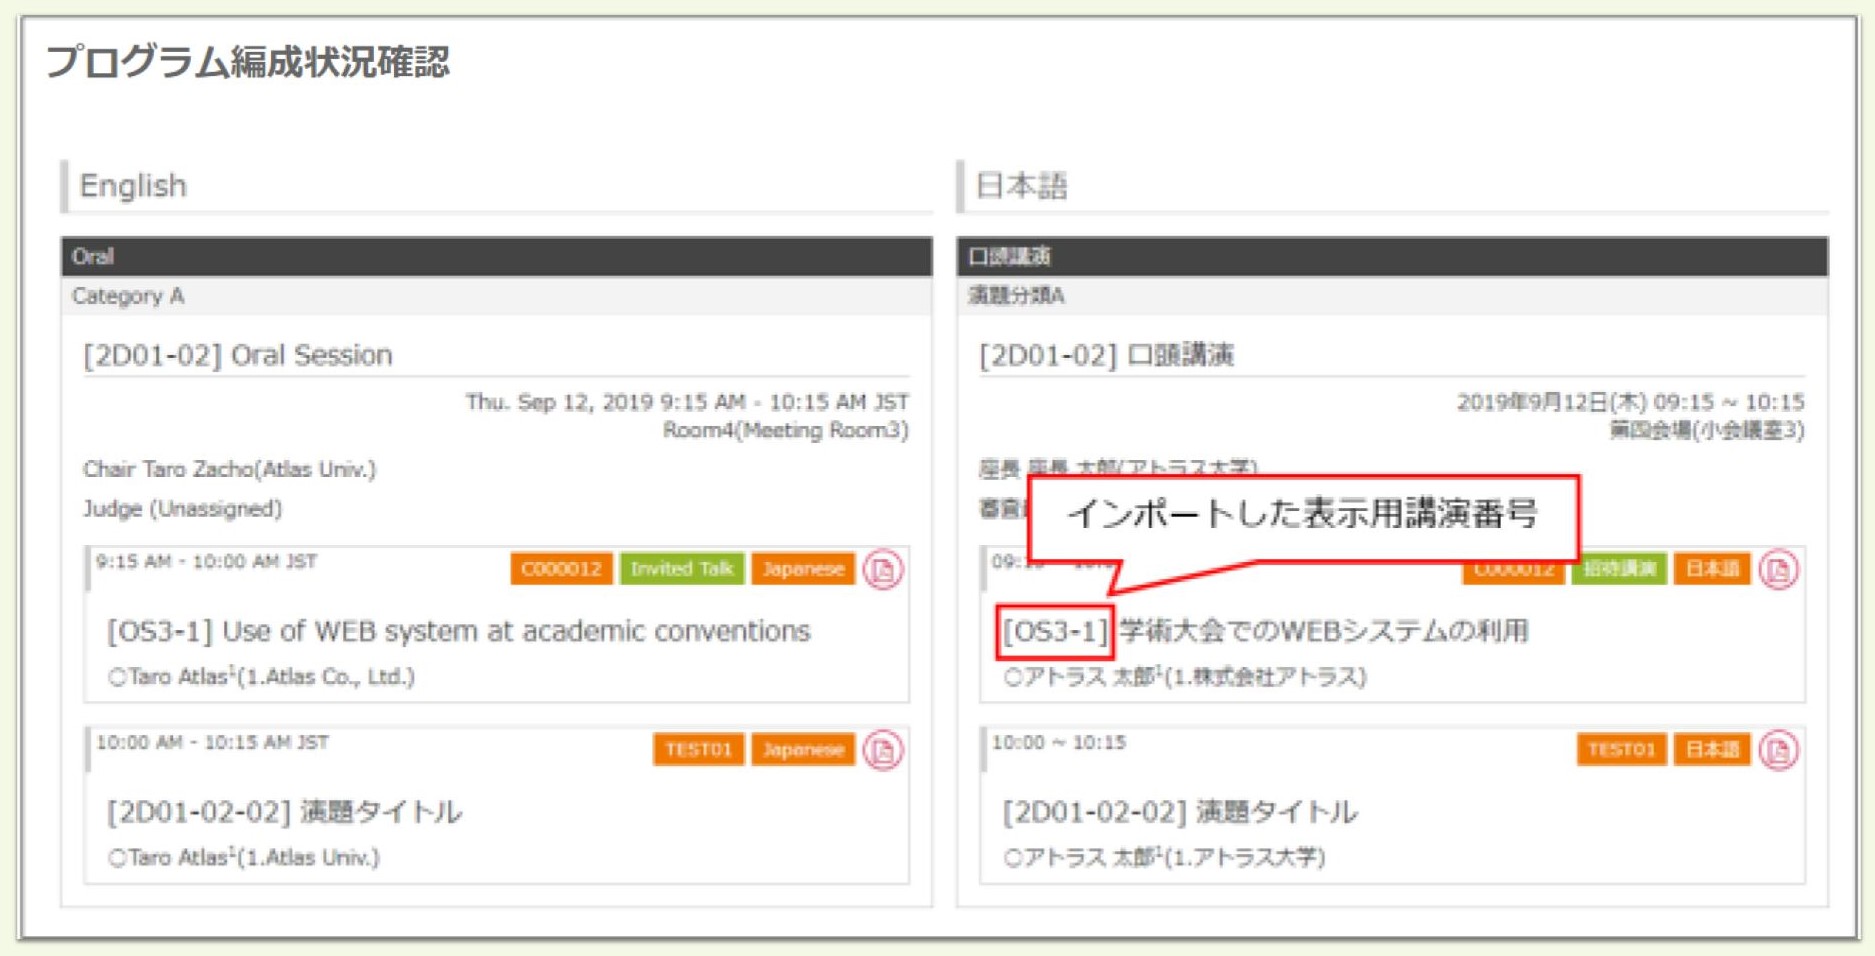
Task: Click PDF icon in Japanese 2D01-02-02 row
Action: click(1778, 750)
